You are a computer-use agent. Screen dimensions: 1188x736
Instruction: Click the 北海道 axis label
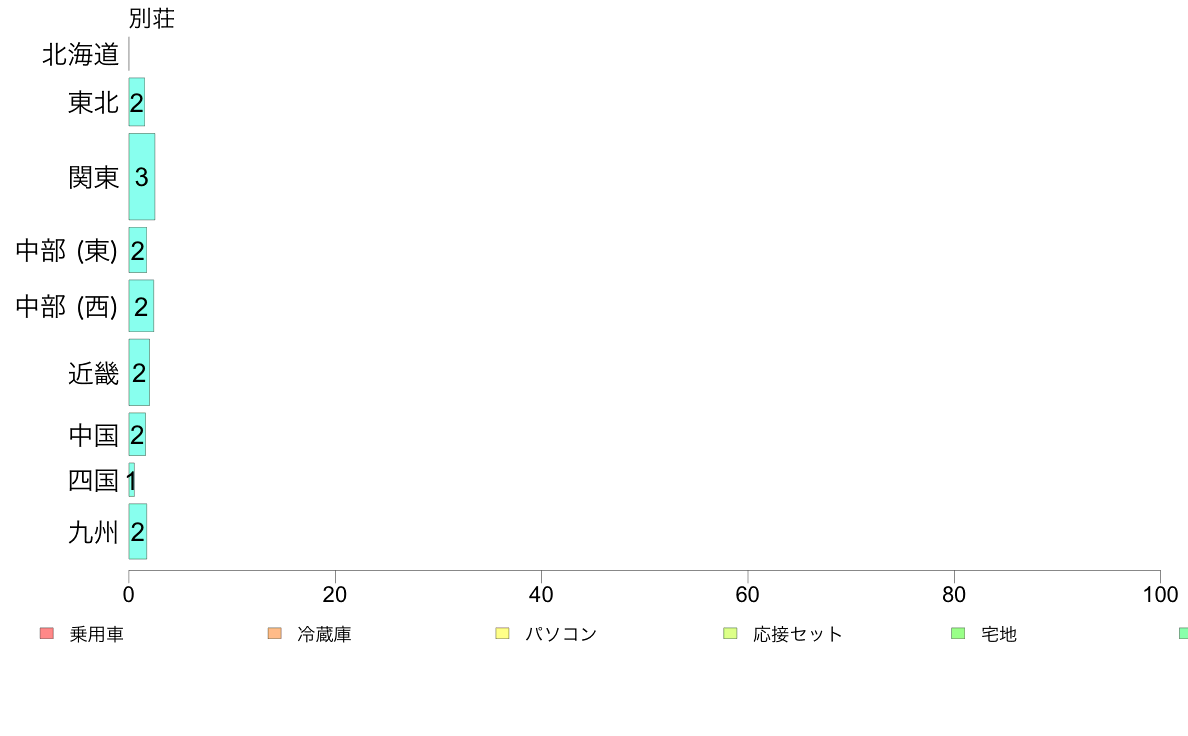coord(80,55)
